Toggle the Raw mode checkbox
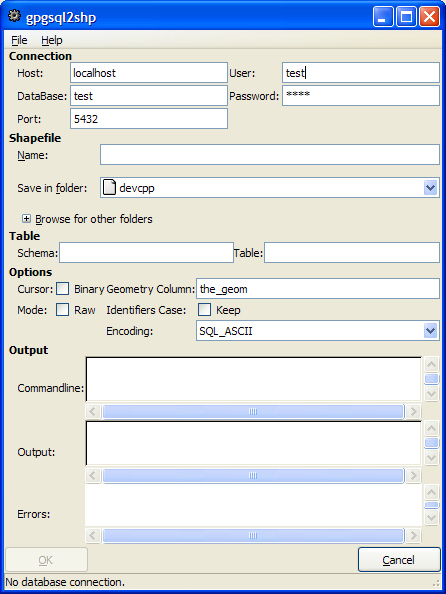This screenshot has width=446, height=594. point(63,310)
